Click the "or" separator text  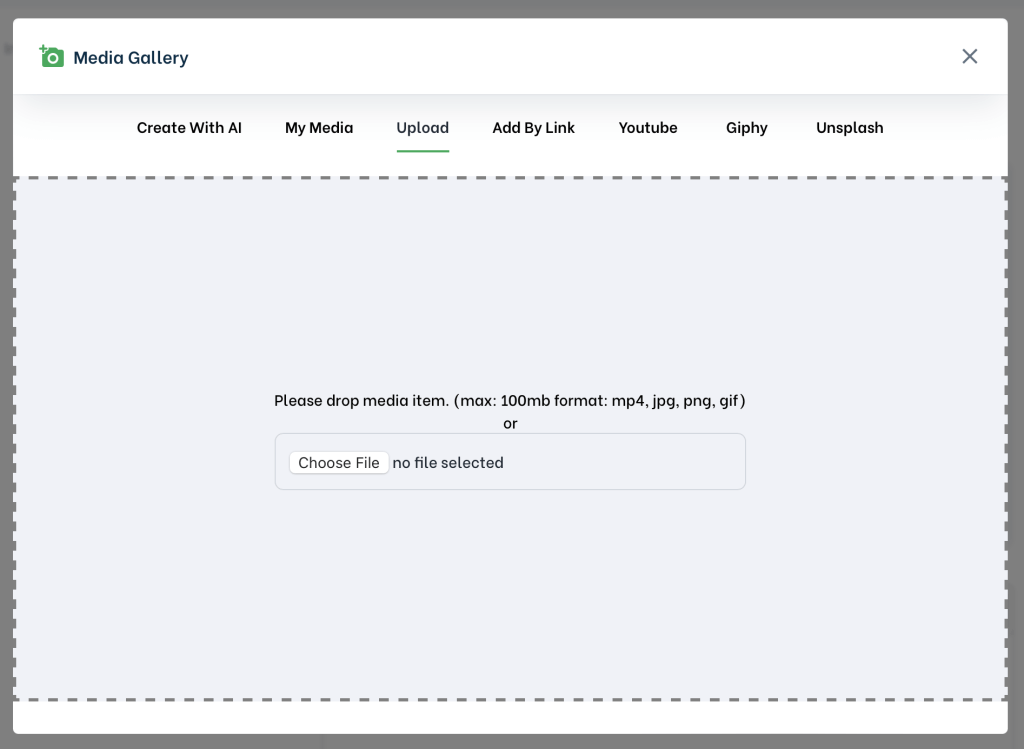click(x=510, y=423)
